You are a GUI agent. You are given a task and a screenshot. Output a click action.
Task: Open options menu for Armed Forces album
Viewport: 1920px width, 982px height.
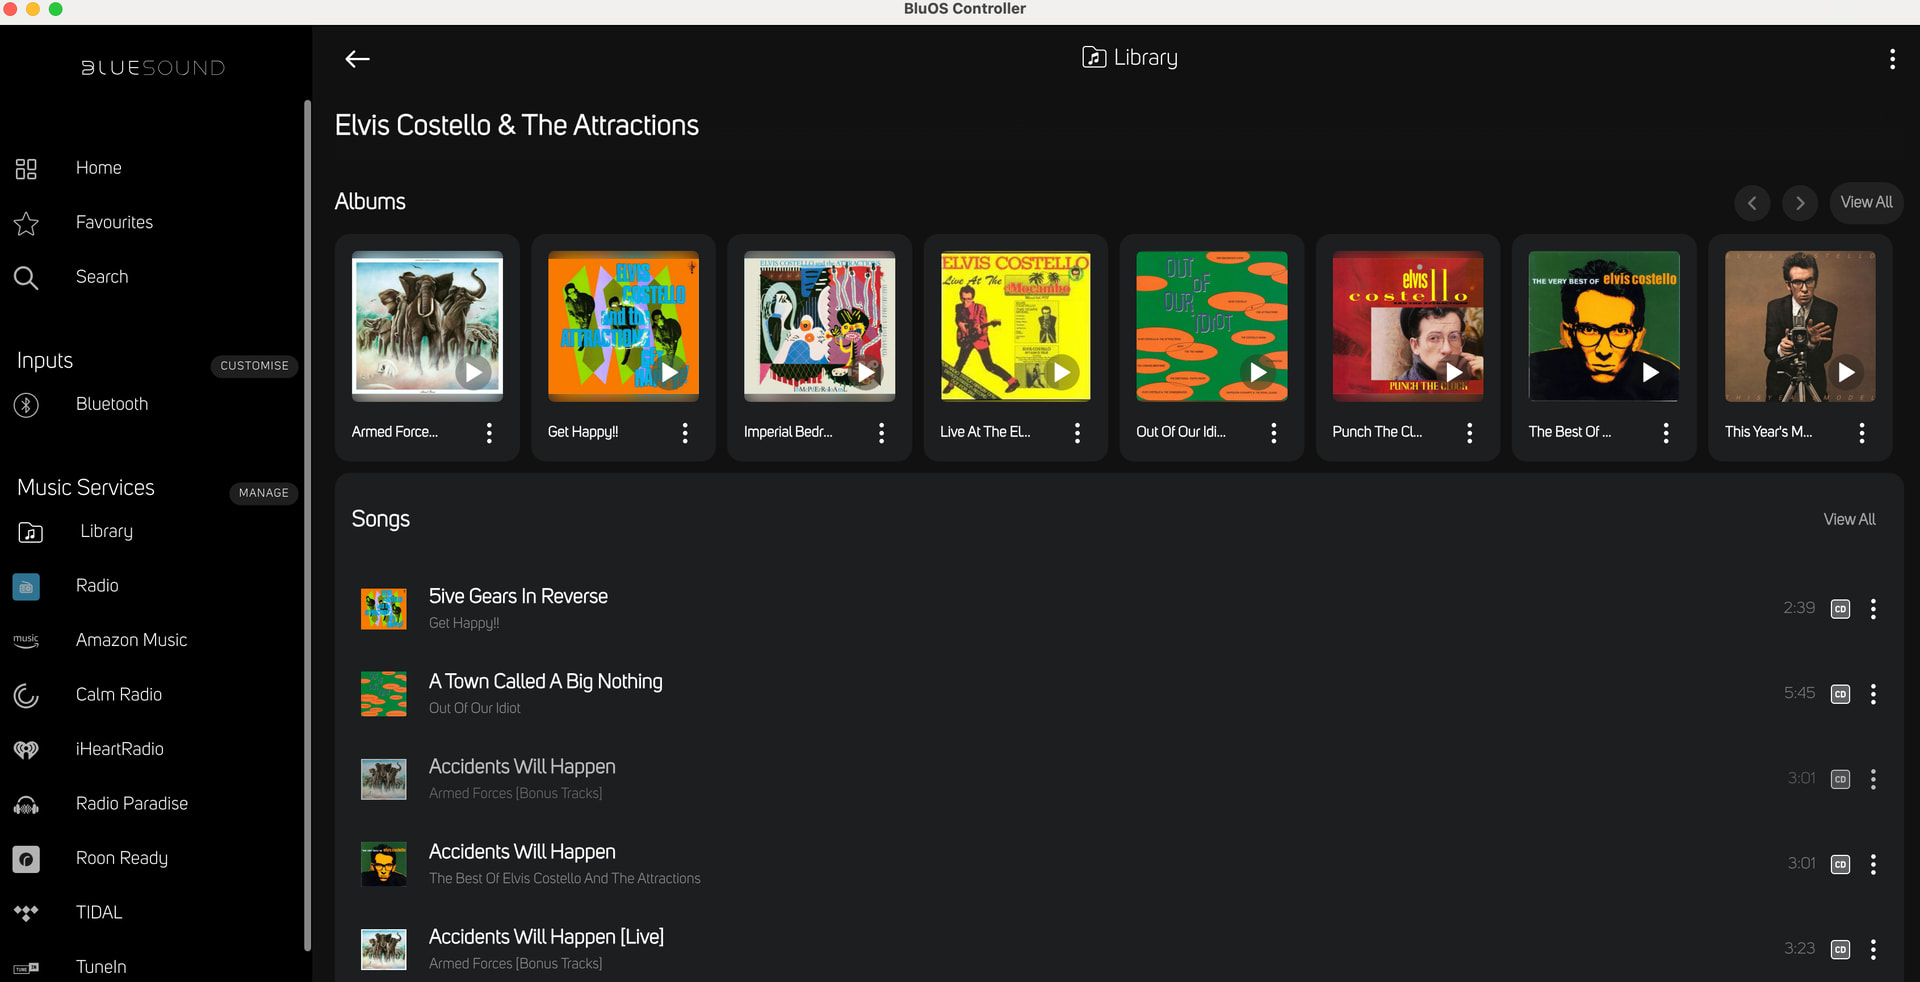coord(489,433)
